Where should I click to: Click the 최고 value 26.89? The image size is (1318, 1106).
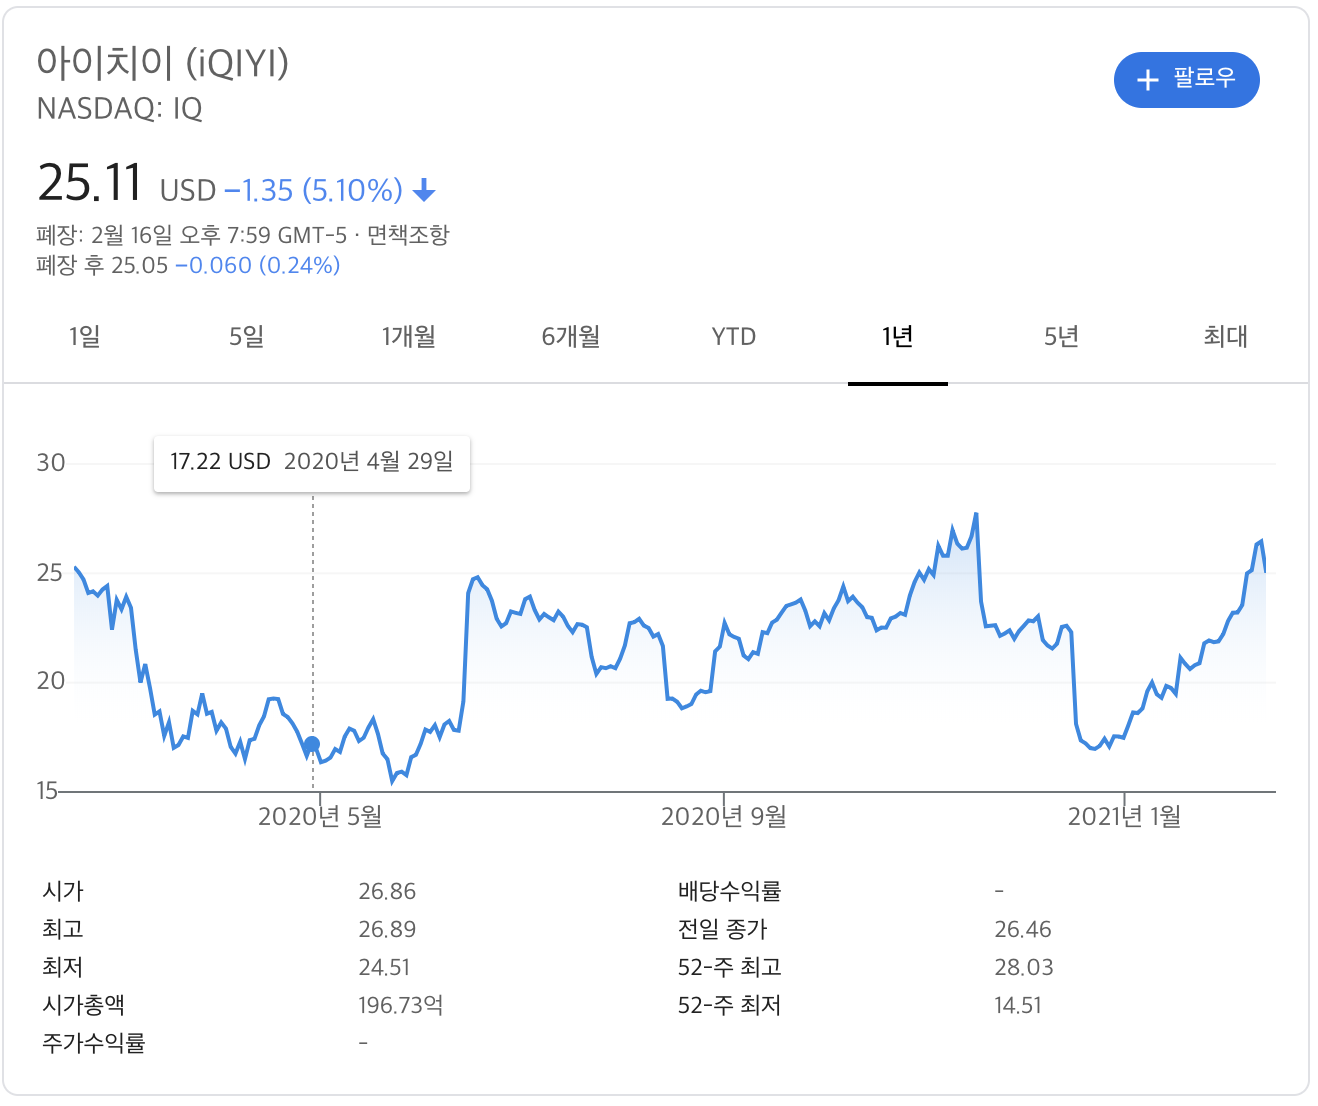click(387, 929)
